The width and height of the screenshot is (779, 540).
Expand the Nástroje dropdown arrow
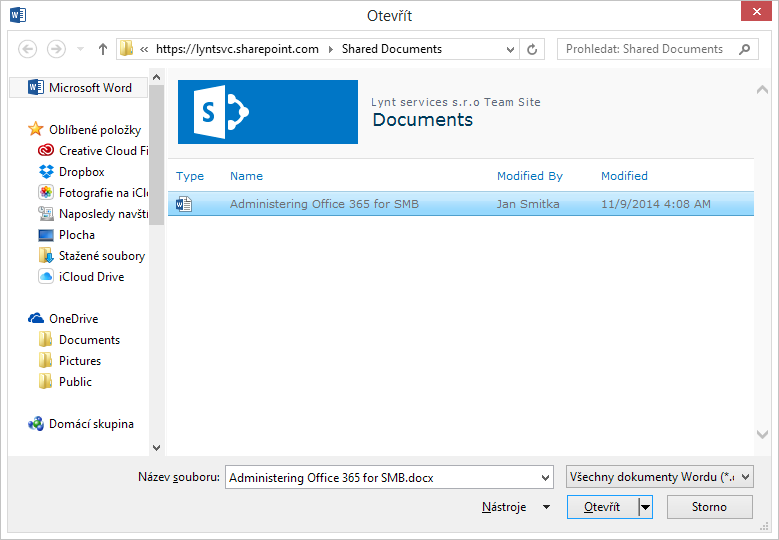(546, 507)
